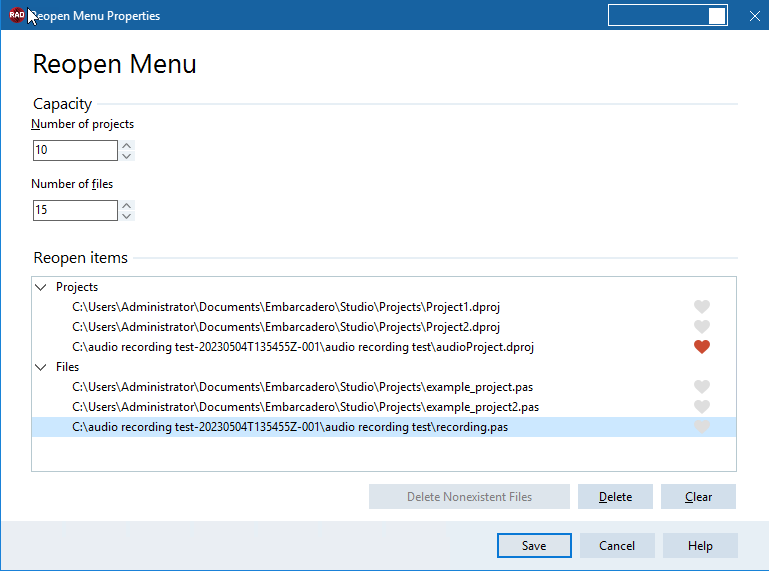The height and width of the screenshot is (571, 769).
Task: Favorite Project1.dproj with its heart icon
Action: [702, 307]
